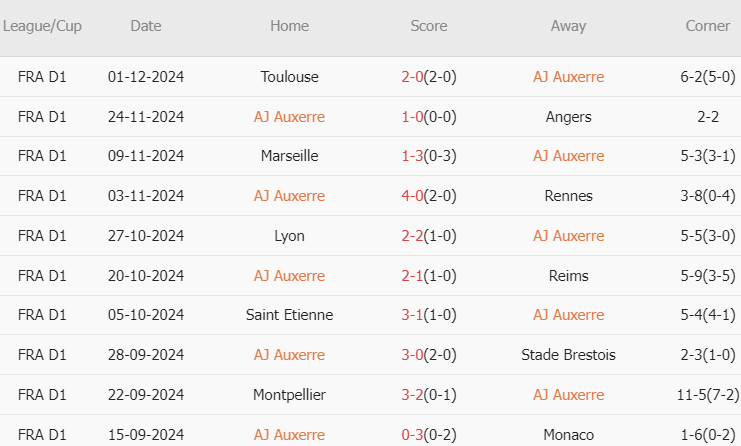Open the 4-0 score against Rennes

[x=428, y=196]
